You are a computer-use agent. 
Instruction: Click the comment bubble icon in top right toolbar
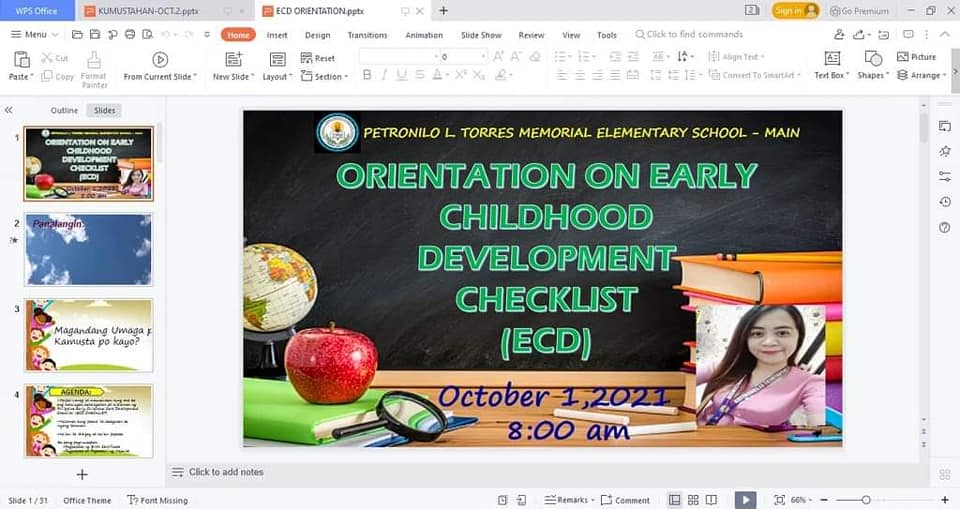click(909, 34)
